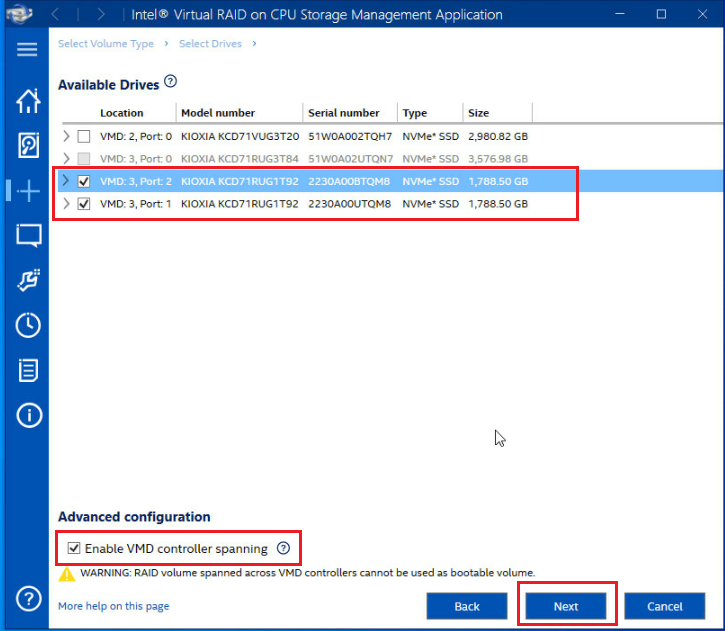Image resolution: width=725 pixels, height=631 pixels.
Task: Navigate forward with the title bar arrow
Action: 101,14
